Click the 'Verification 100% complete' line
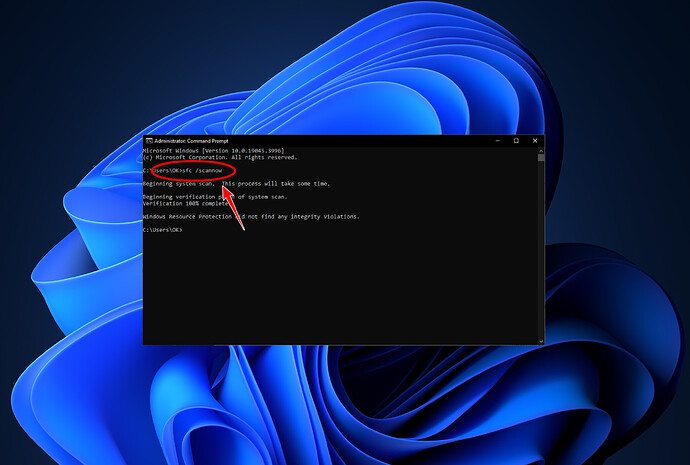The image size is (690, 465). click(181, 203)
